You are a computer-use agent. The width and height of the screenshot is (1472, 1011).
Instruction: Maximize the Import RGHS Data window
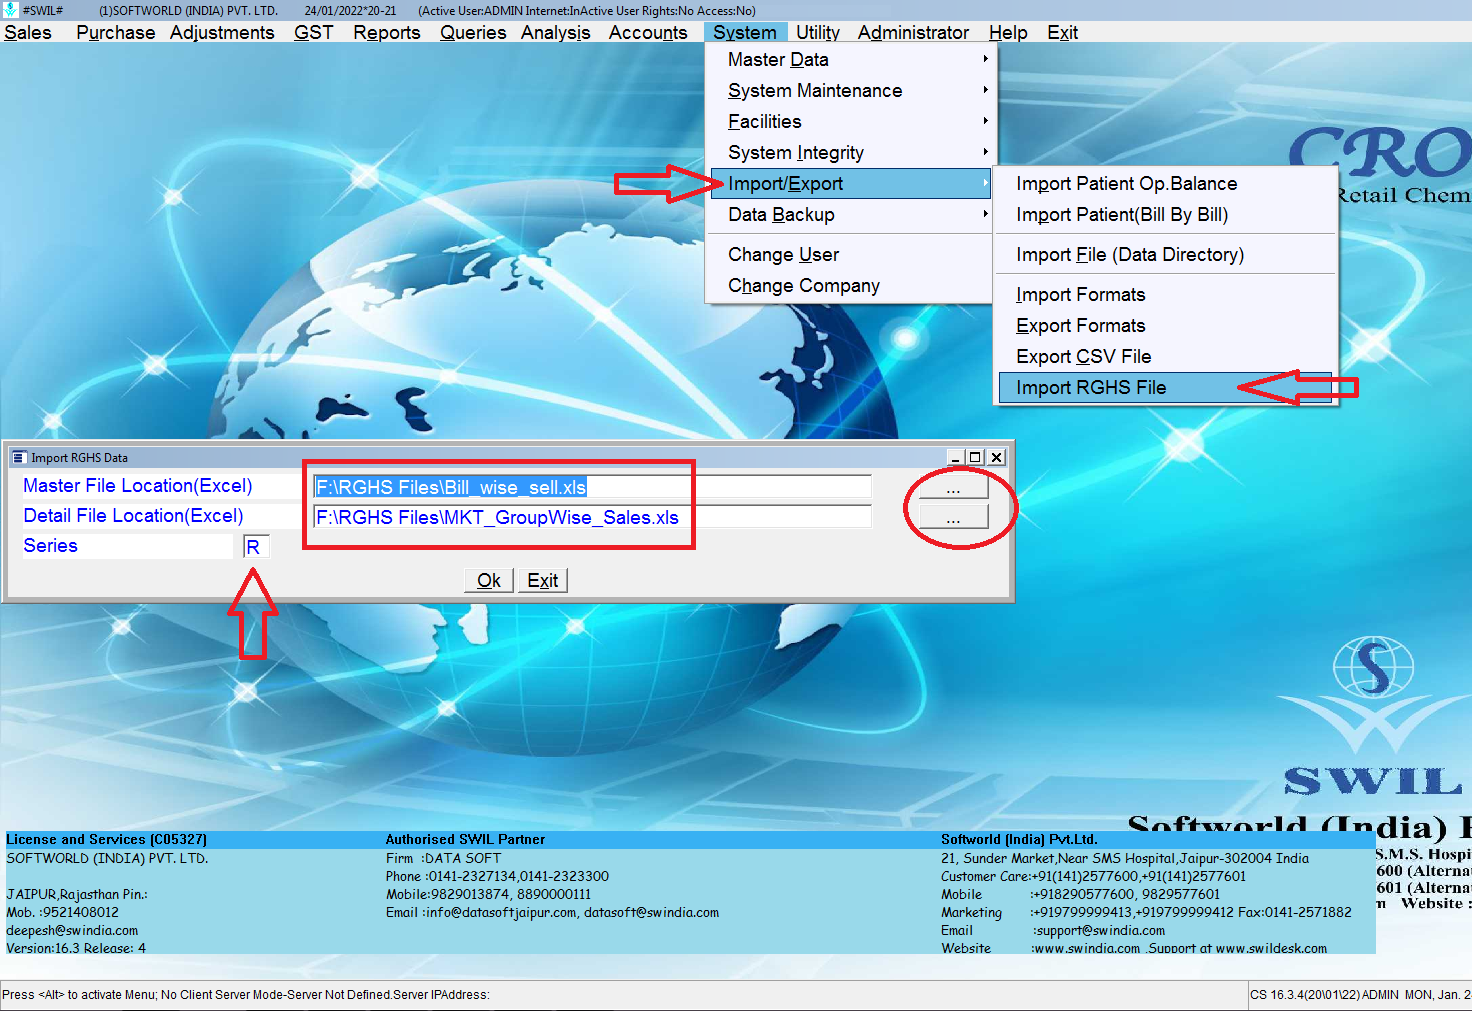[x=975, y=457]
